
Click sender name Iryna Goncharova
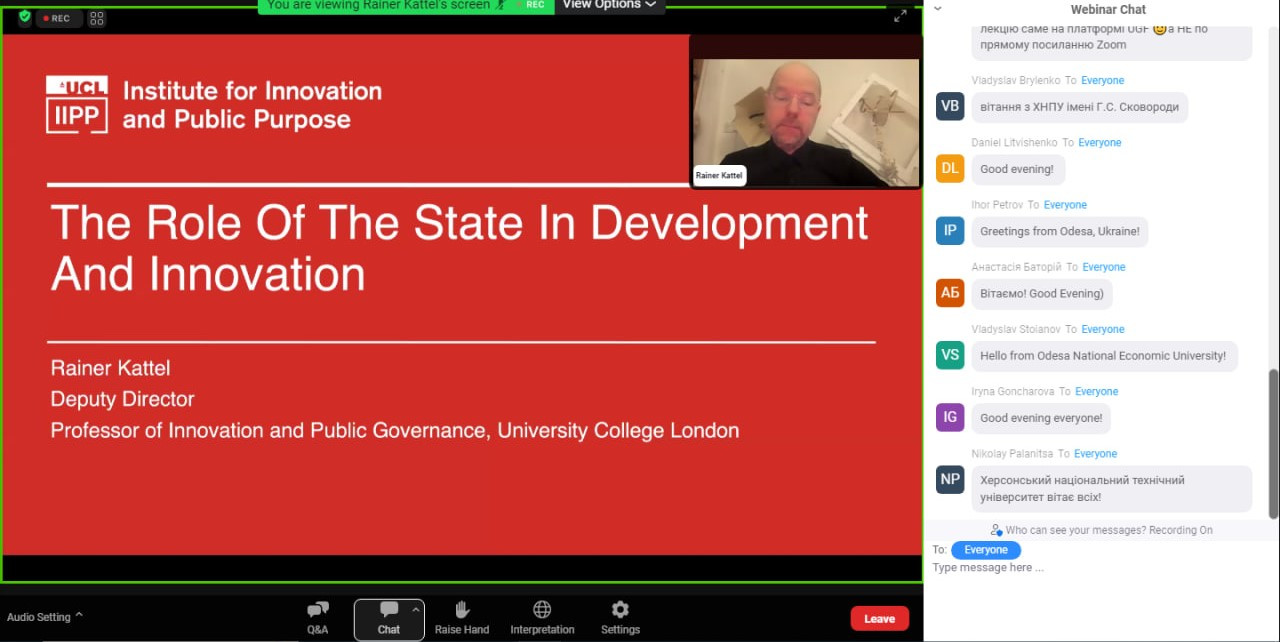point(1013,391)
